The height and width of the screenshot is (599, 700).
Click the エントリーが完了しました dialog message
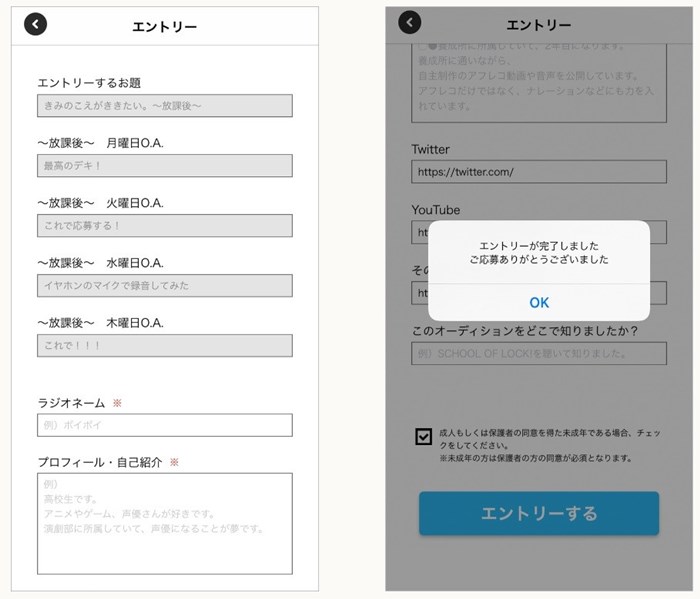(539, 252)
